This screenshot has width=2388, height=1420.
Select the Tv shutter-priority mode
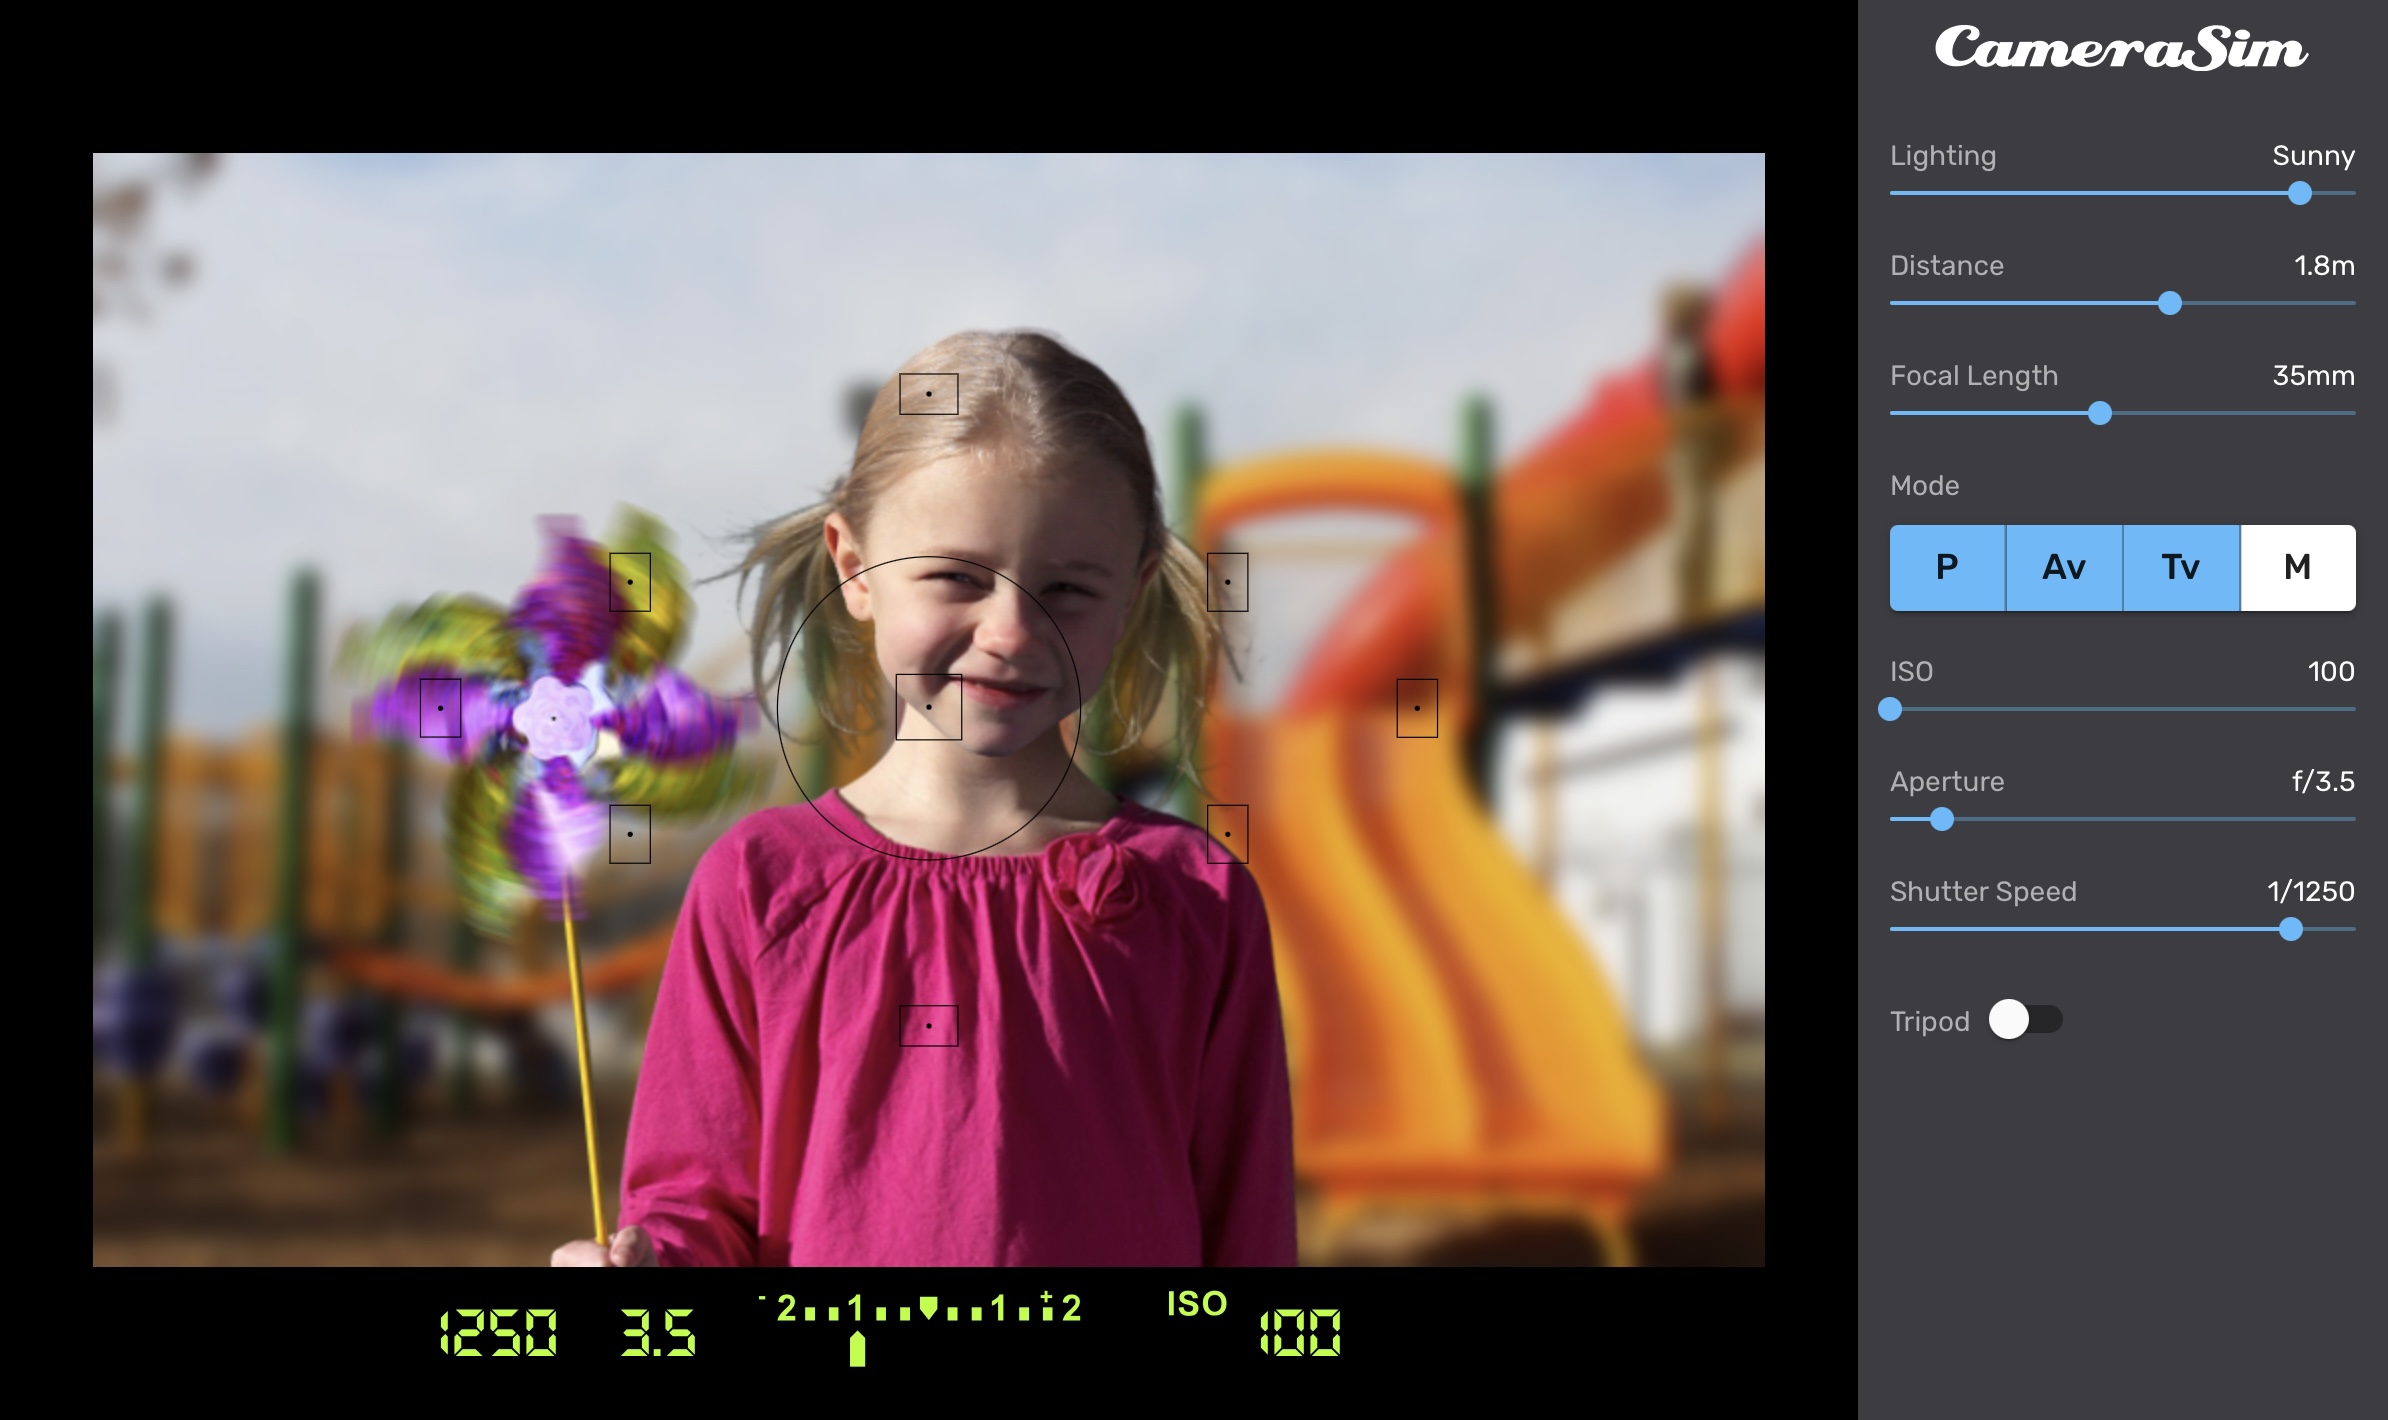pos(2179,567)
